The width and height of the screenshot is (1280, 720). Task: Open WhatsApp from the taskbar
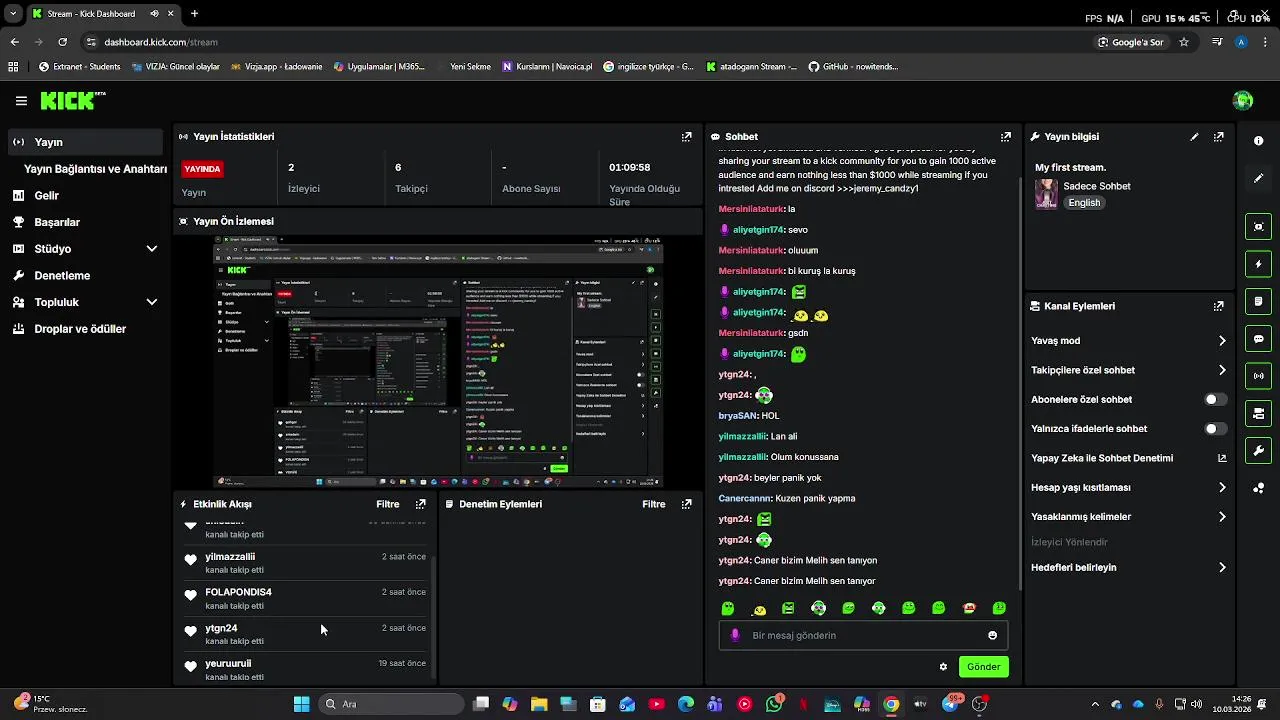coord(774,704)
